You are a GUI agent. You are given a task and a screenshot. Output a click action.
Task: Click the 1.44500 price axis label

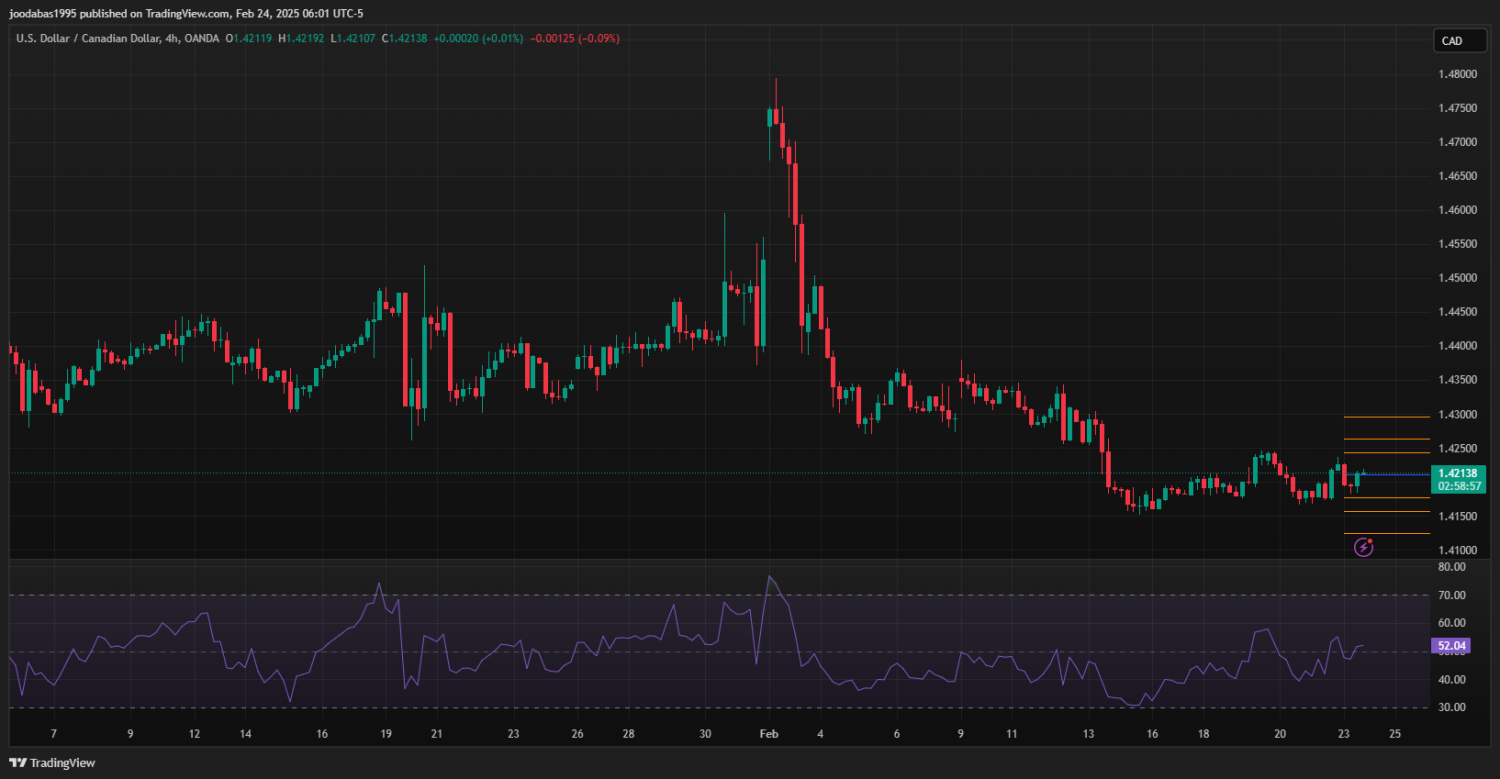tap(1458, 312)
